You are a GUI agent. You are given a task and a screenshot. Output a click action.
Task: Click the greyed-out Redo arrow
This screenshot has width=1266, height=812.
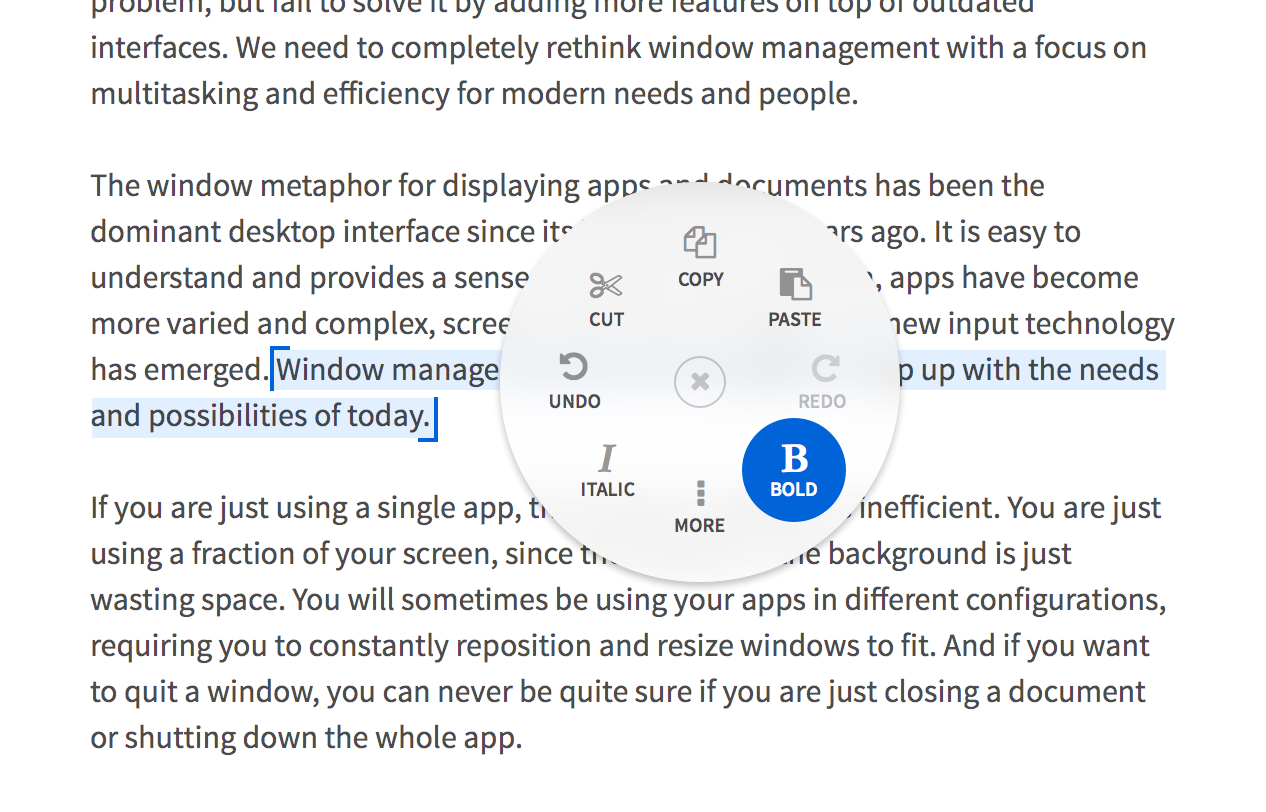coord(824,369)
